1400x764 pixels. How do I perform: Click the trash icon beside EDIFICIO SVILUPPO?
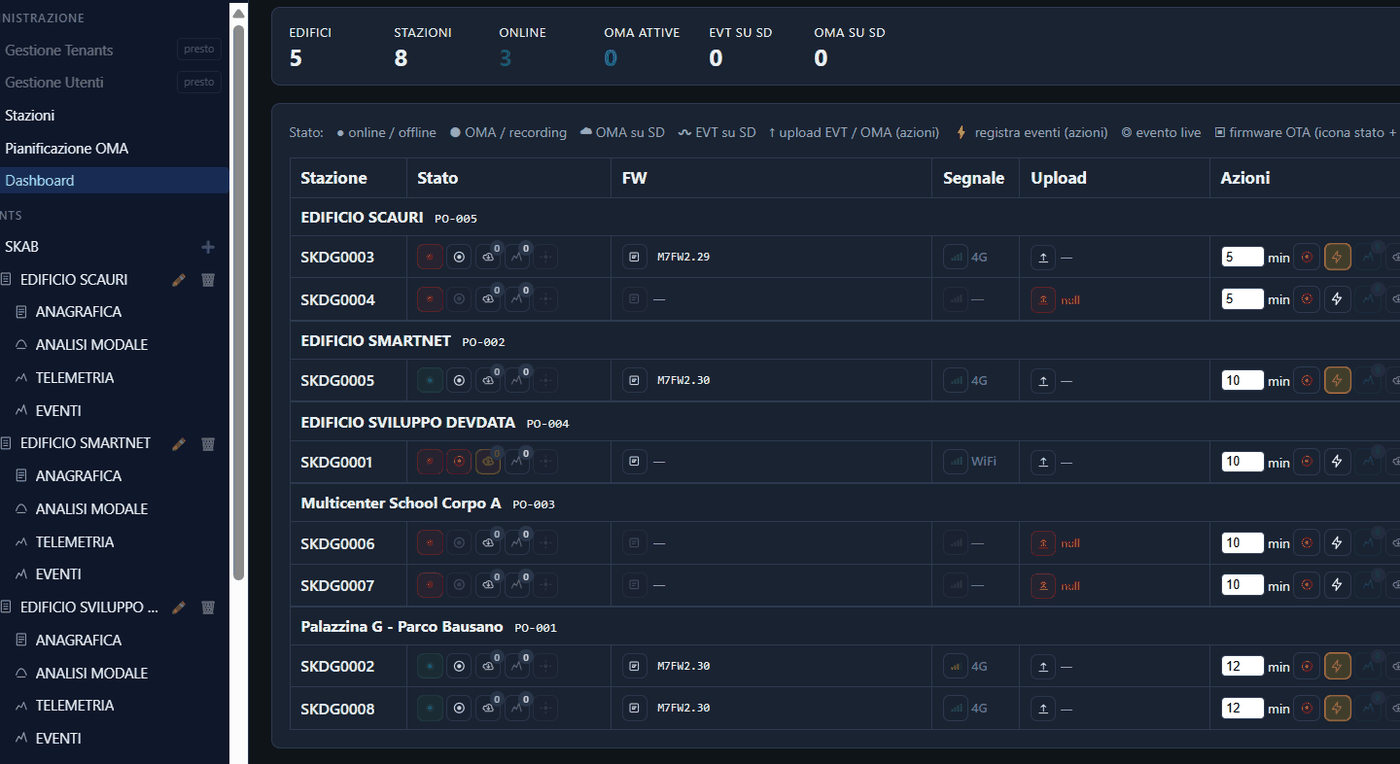(208, 607)
